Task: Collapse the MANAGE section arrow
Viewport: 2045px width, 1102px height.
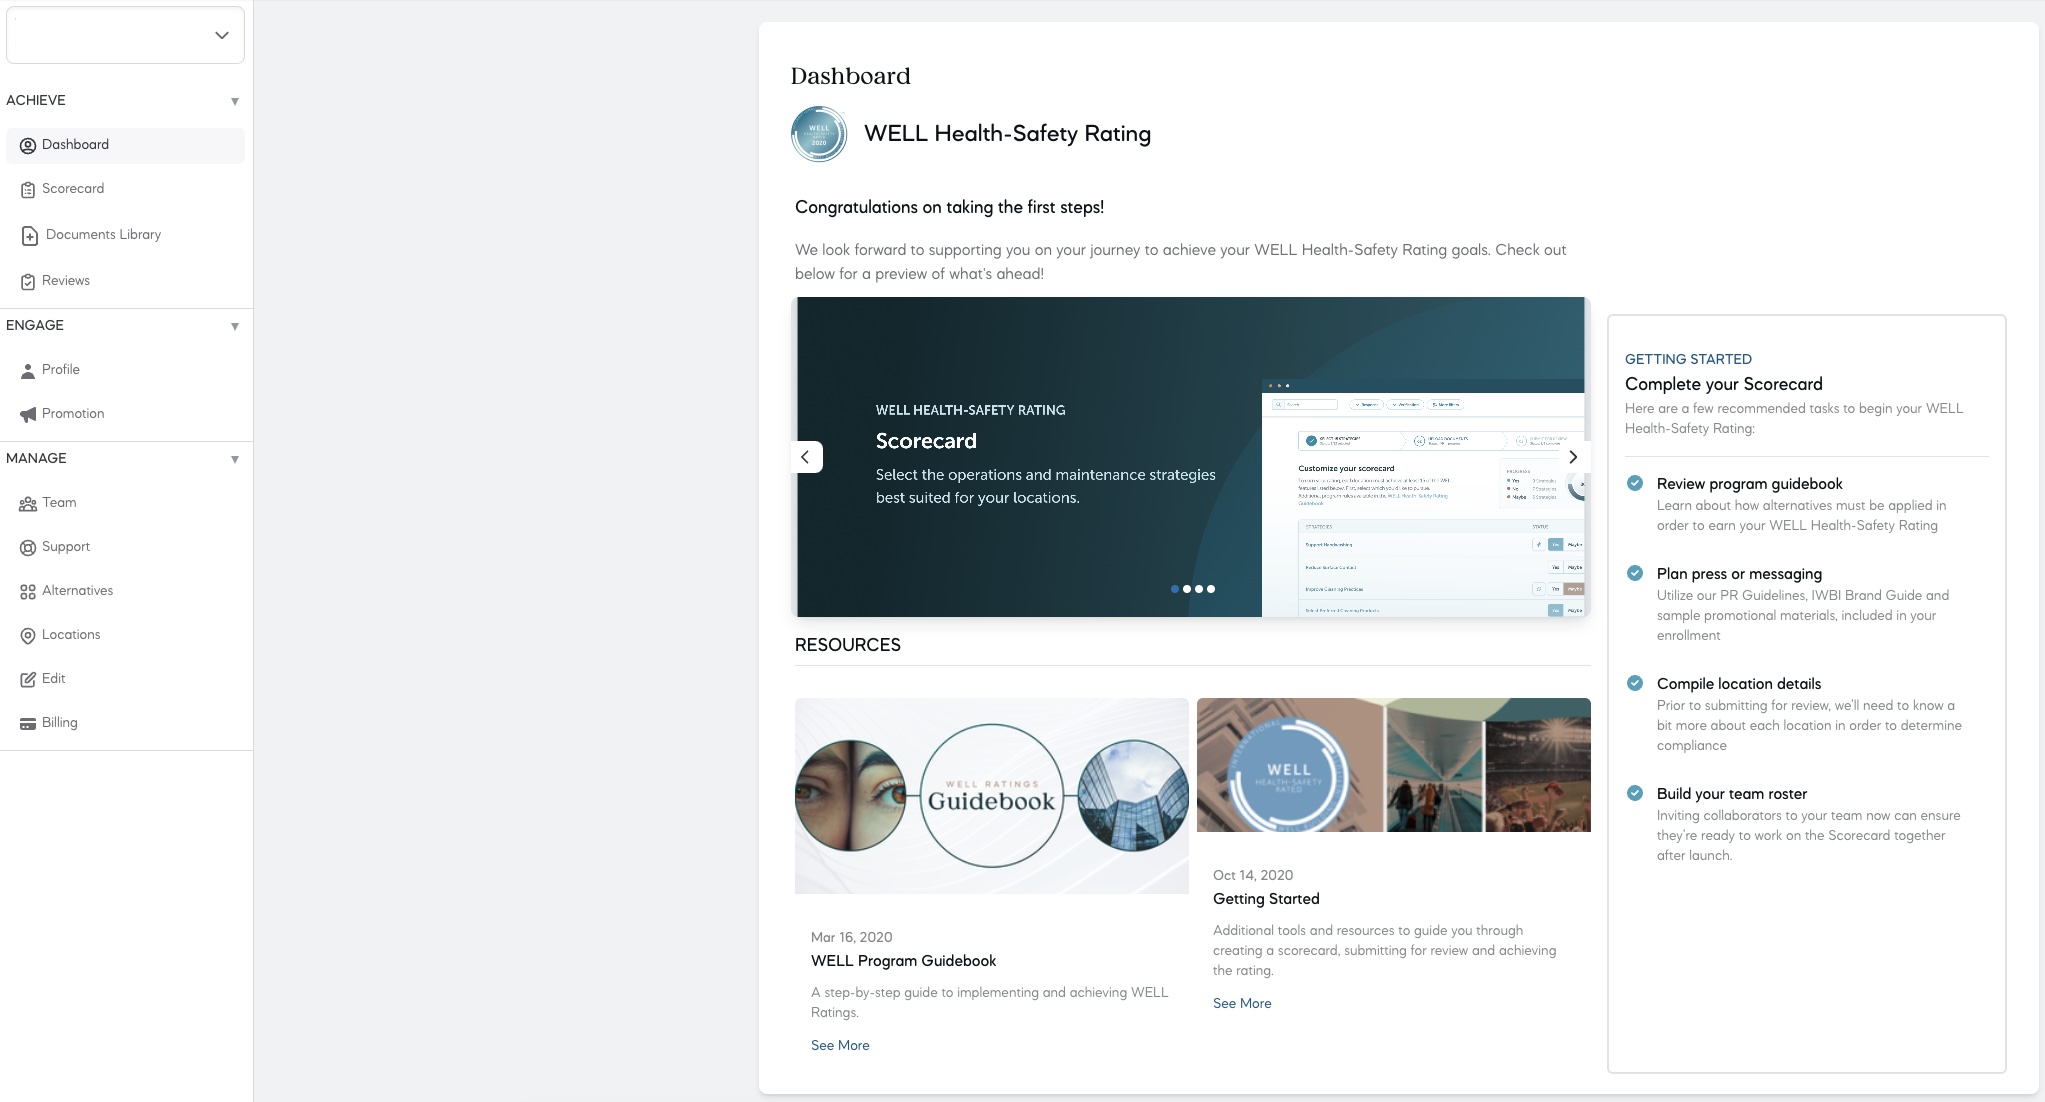Action: point(235,459)
